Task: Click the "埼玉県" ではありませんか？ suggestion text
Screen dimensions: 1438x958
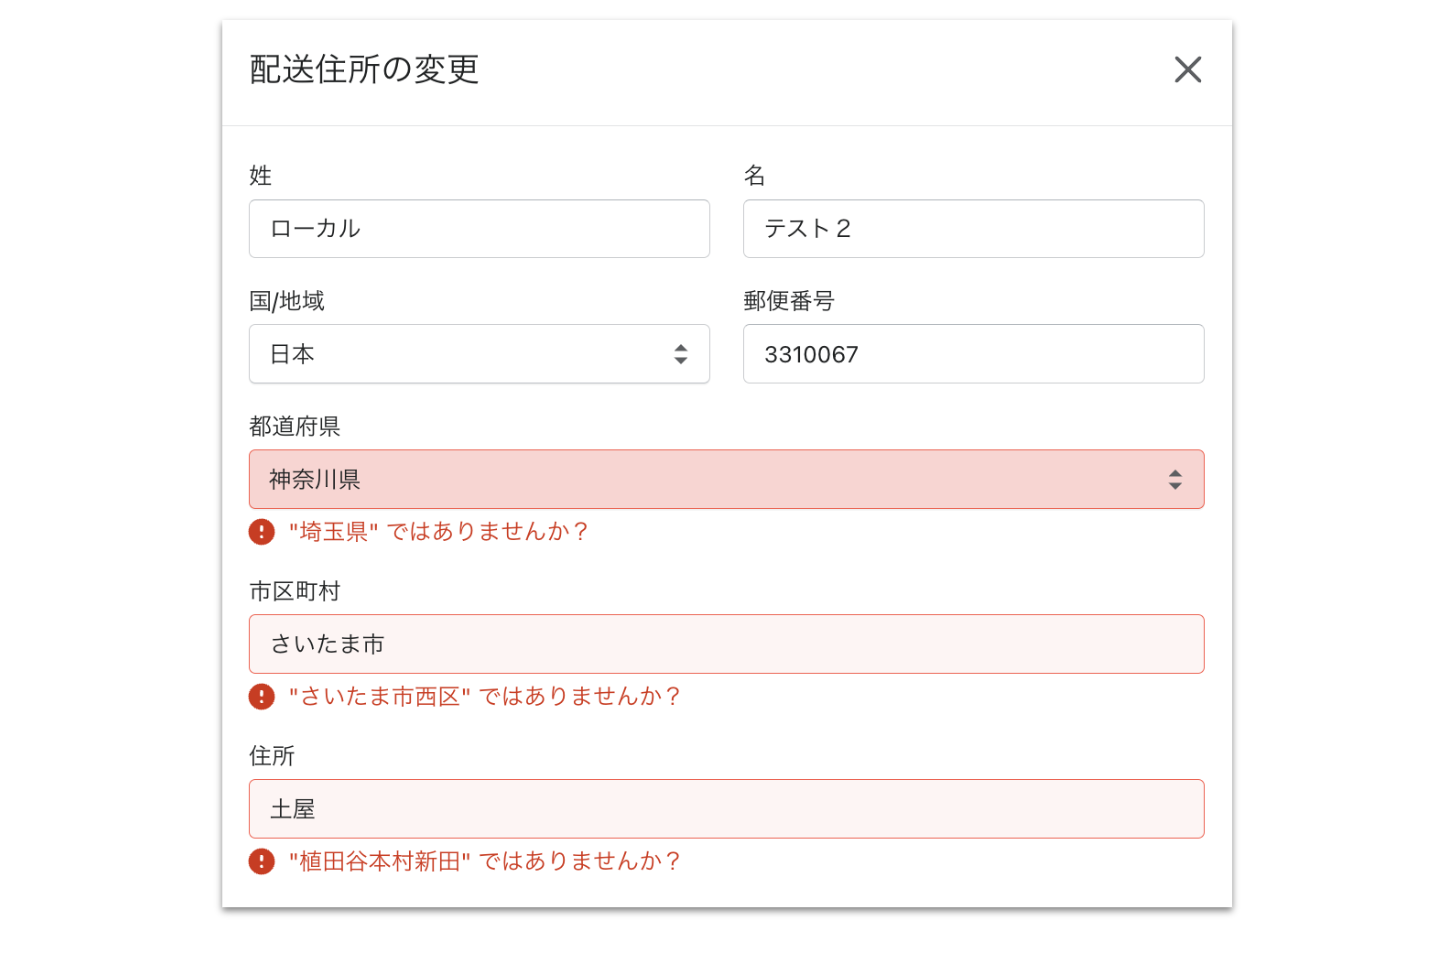Action: click(438, 532)
